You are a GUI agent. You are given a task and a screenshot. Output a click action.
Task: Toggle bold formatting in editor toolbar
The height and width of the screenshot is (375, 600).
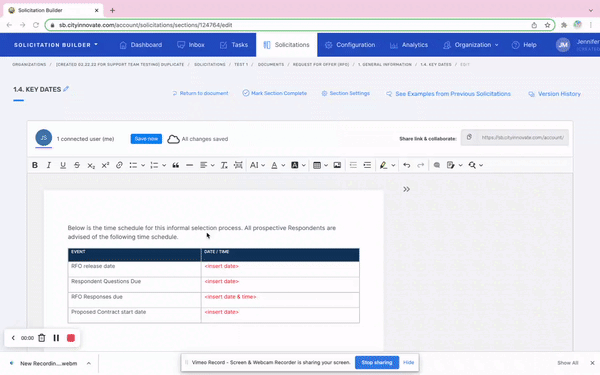point(35,165)
